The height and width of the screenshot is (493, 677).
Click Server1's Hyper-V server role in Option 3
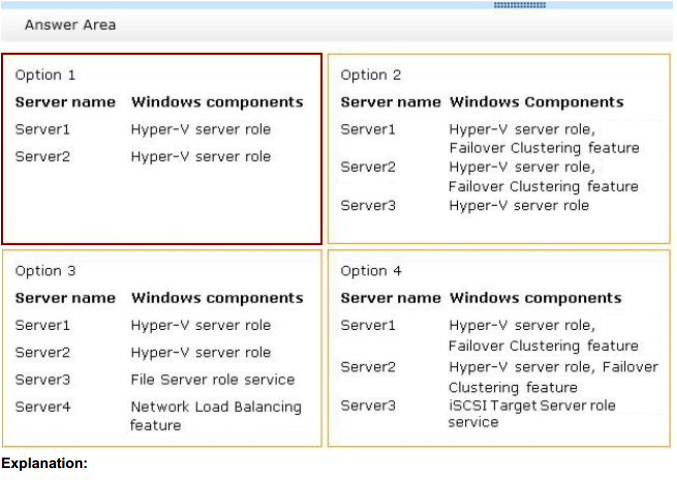201,326
